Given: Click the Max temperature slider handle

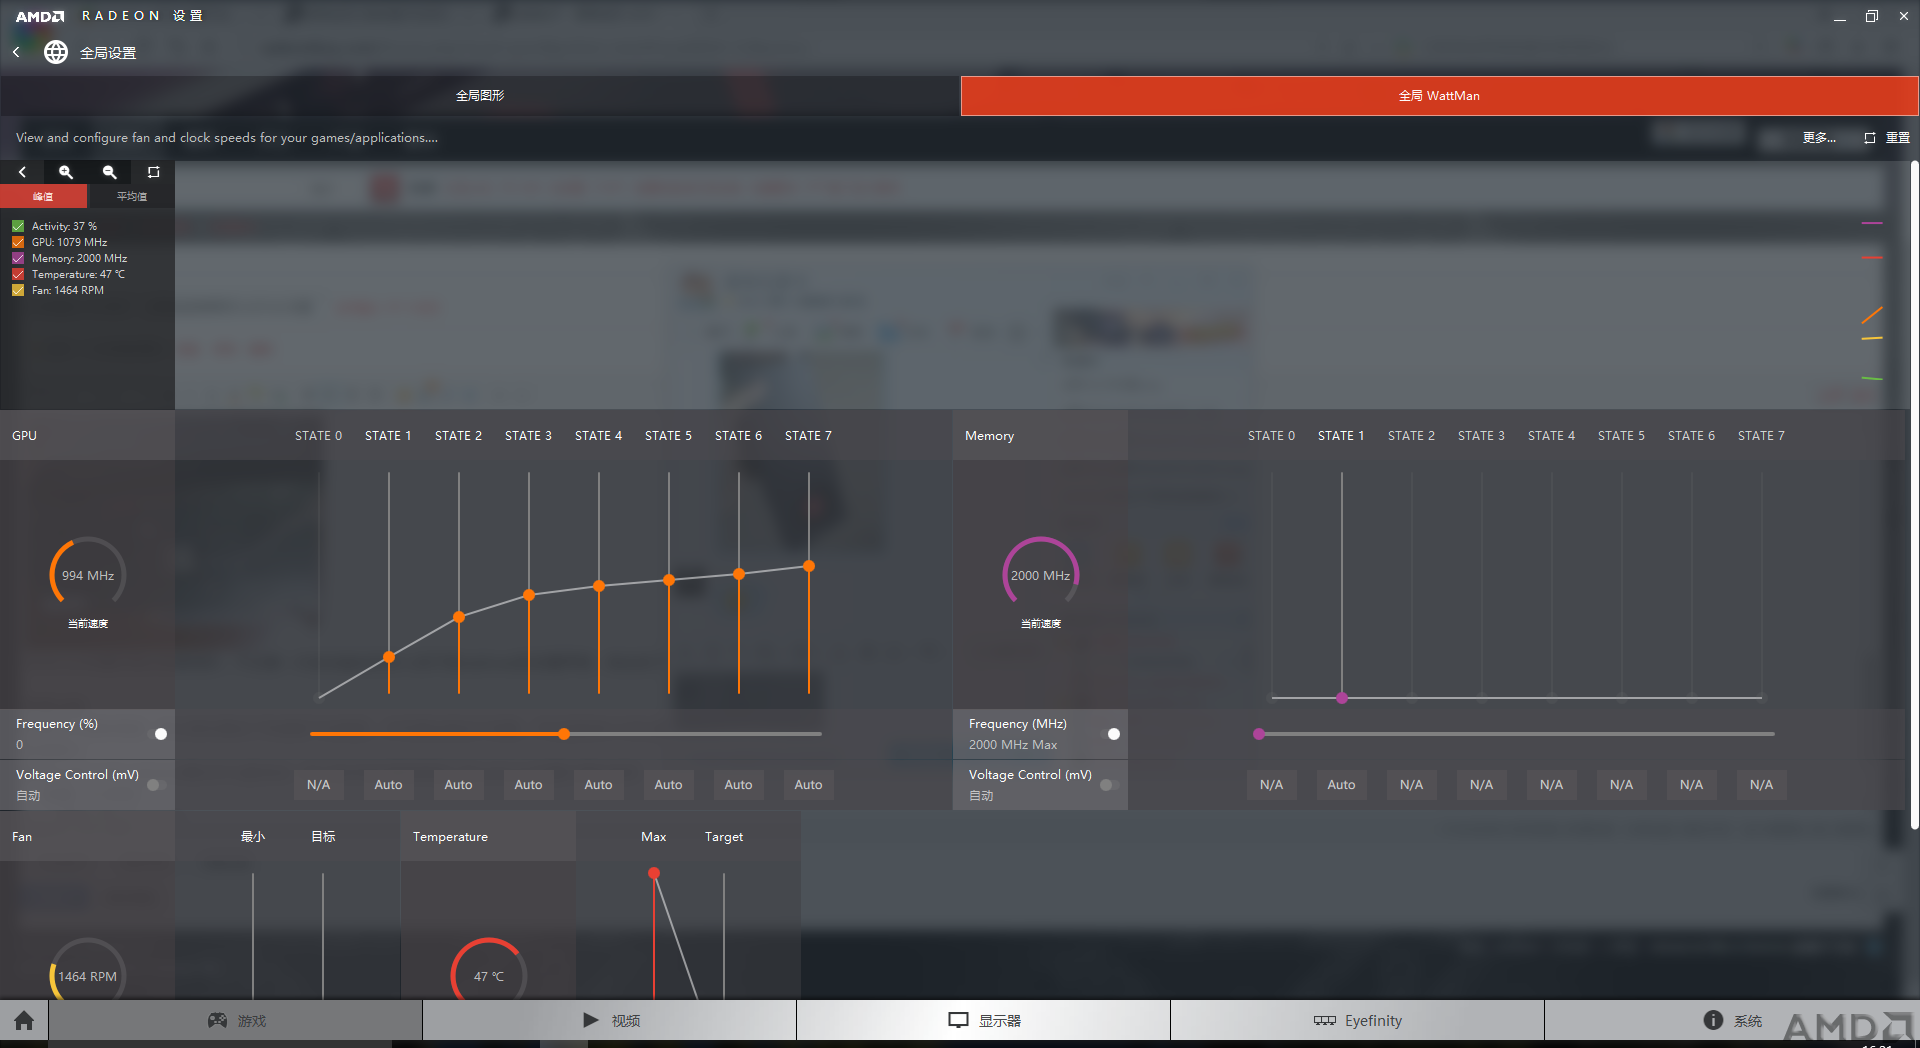Looking at the screenshot, I should coord(654,873).
